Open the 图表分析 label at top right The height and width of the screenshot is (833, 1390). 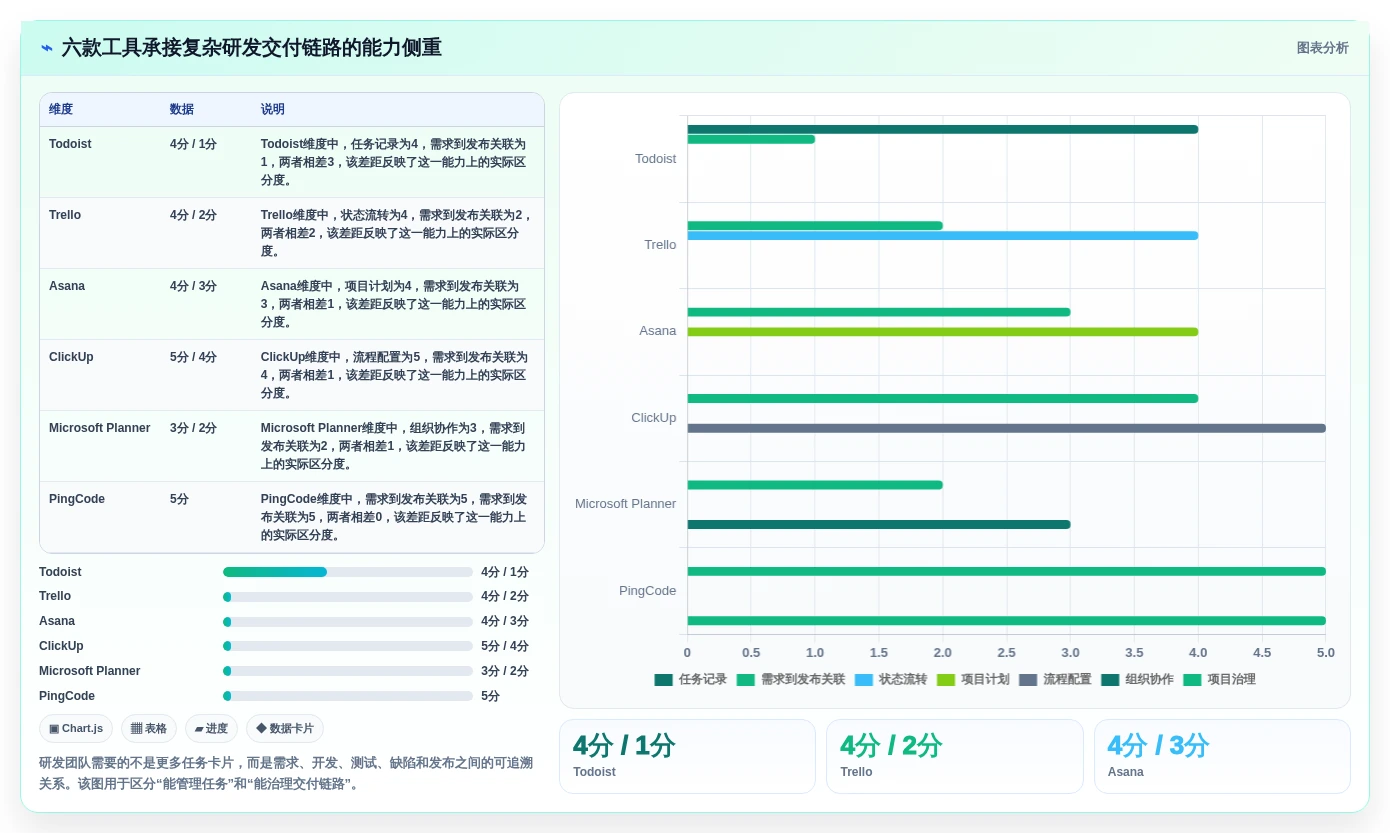1322,48
